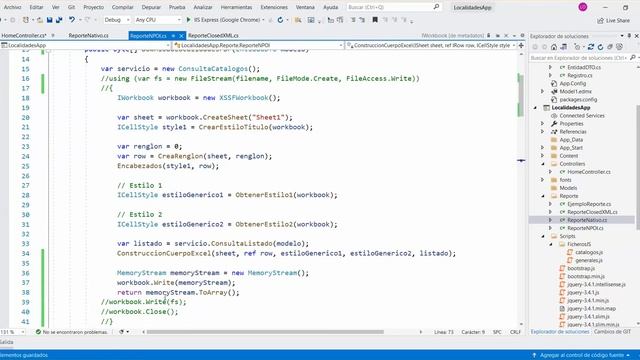
Task: Sync with active document in Solution Explorer
Action: (591, 47)
